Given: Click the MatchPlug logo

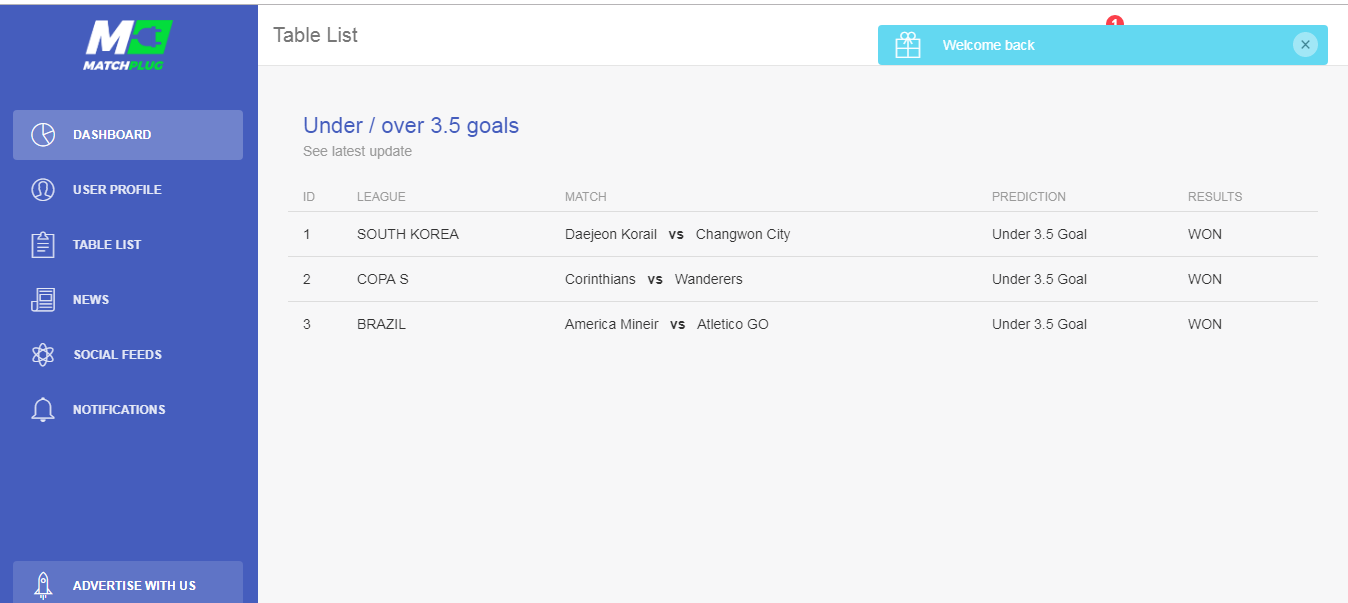Looking at the screenshot, I should point(128,45).
